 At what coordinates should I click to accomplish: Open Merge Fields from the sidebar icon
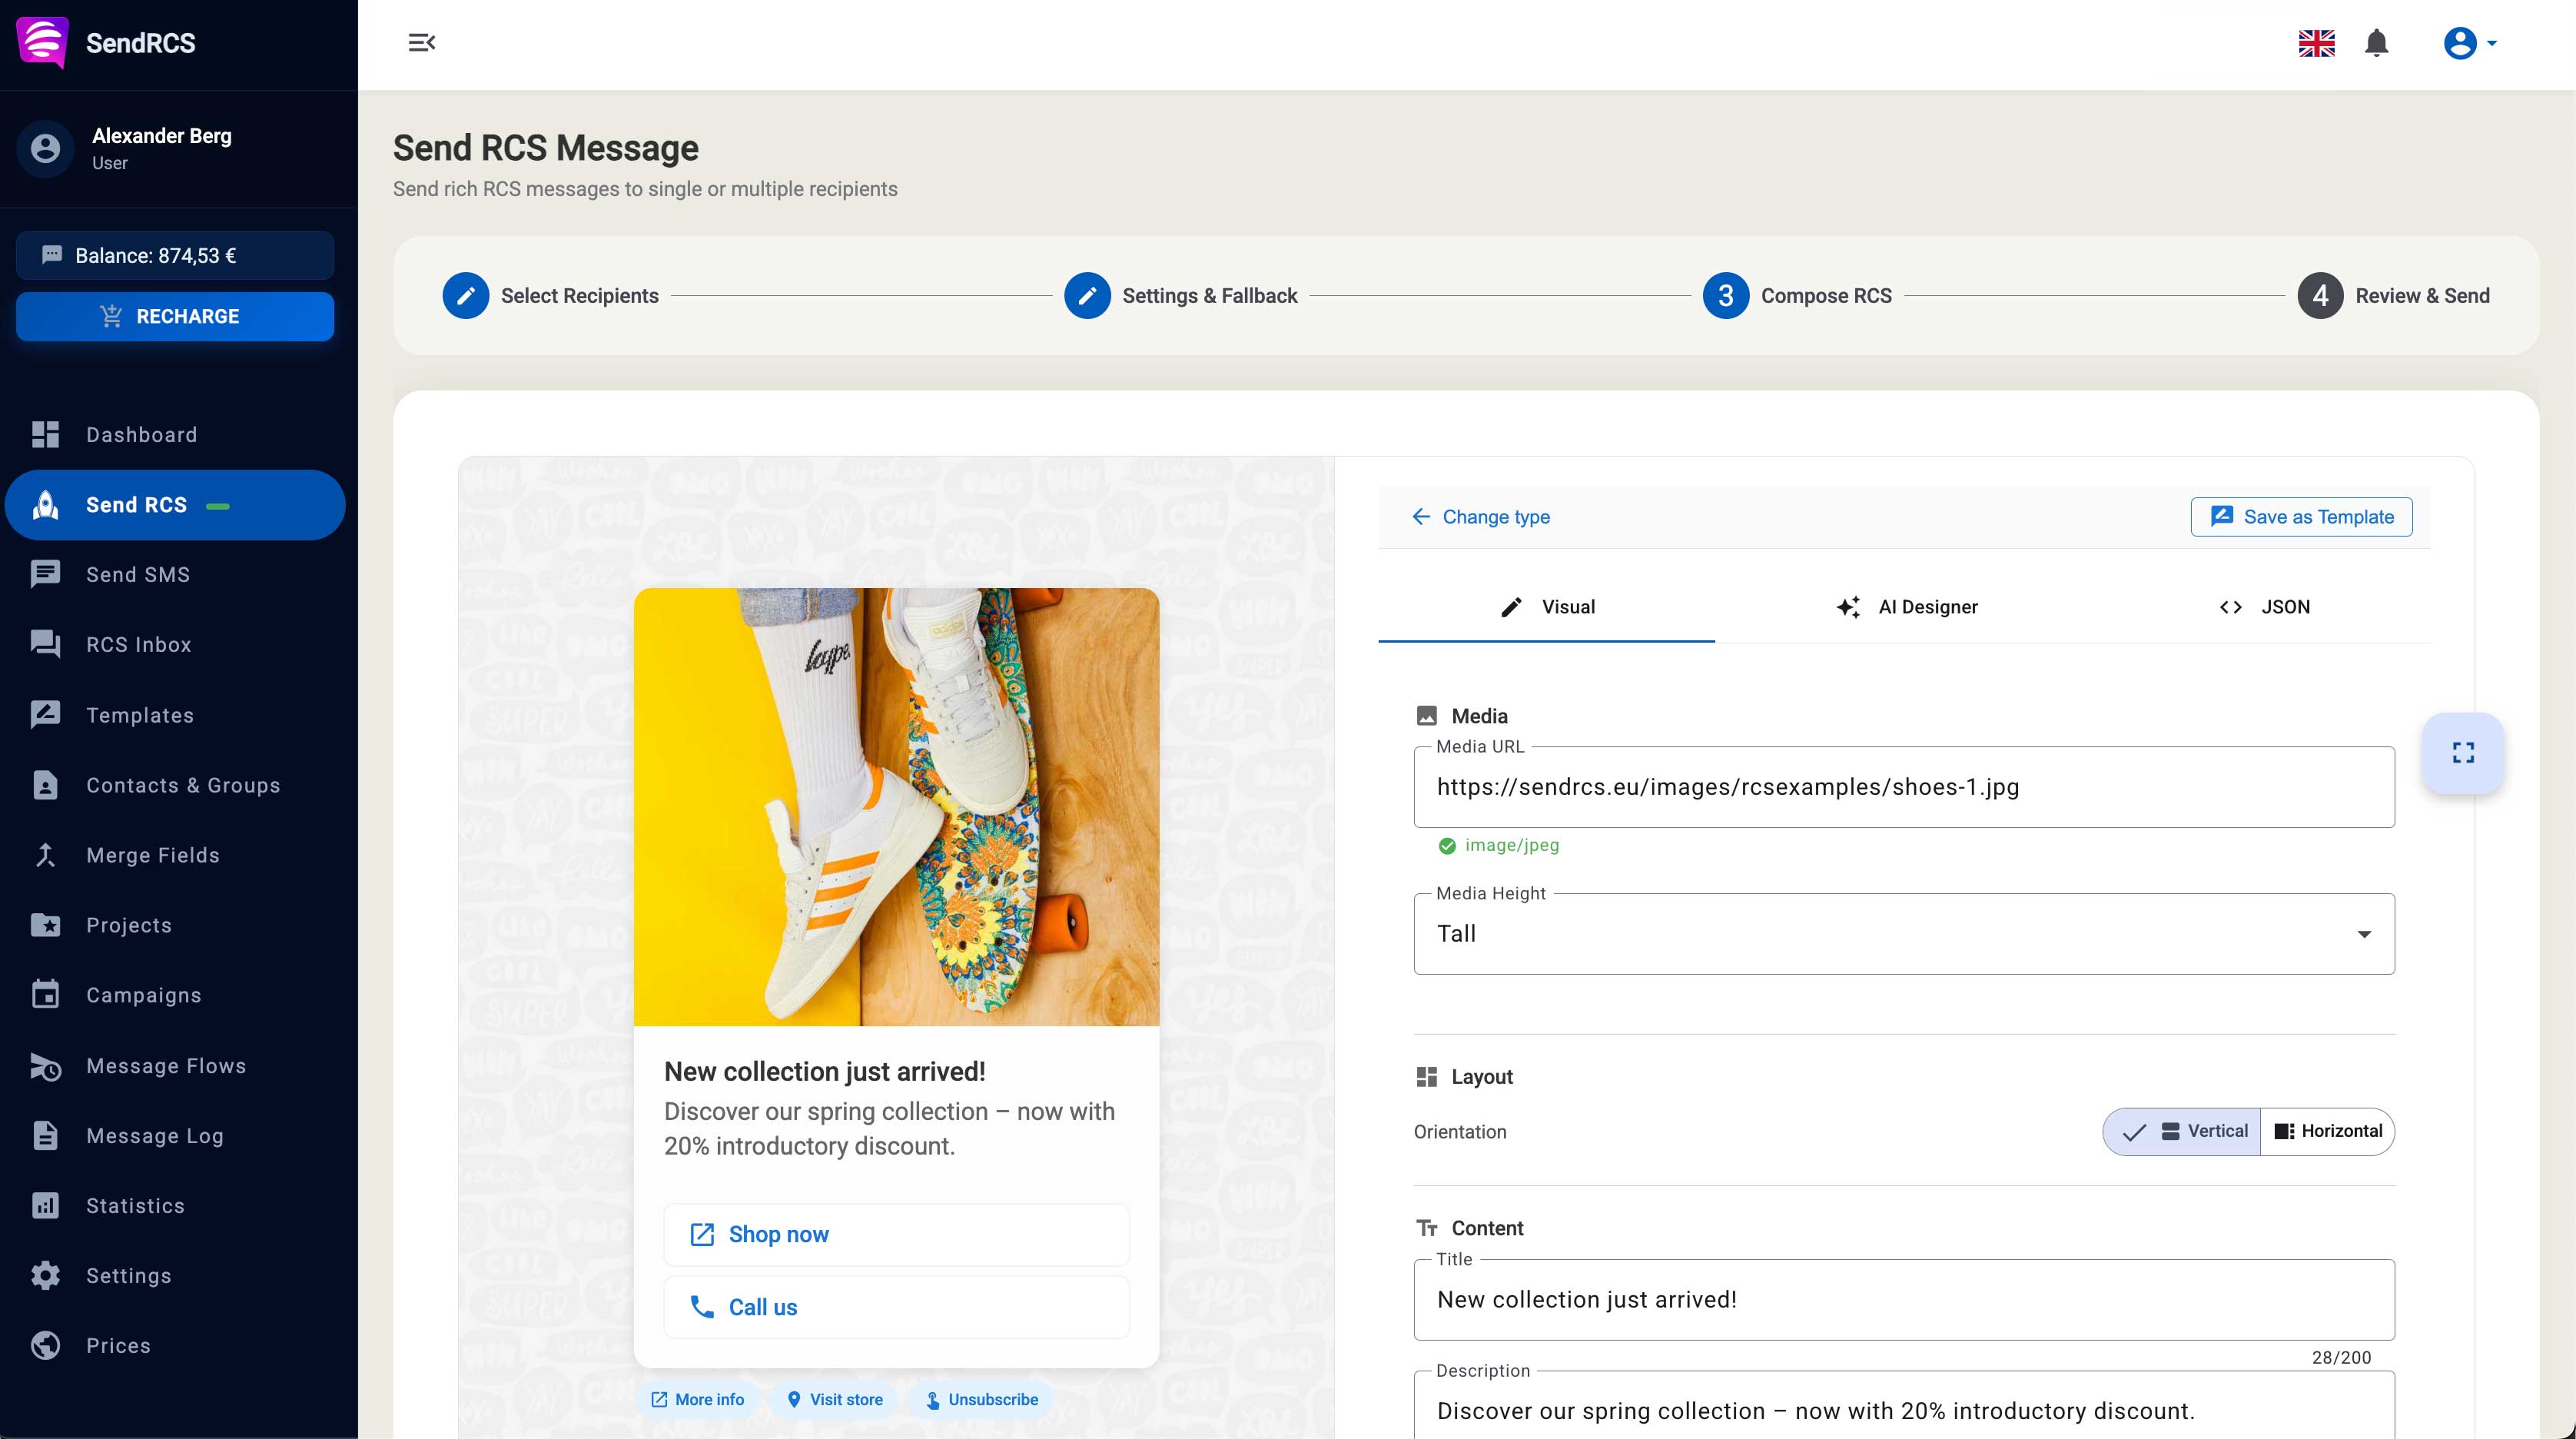pos(45,855)
